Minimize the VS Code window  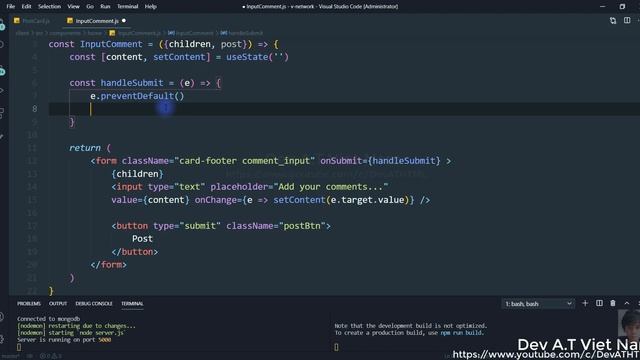tap(602, 7)
